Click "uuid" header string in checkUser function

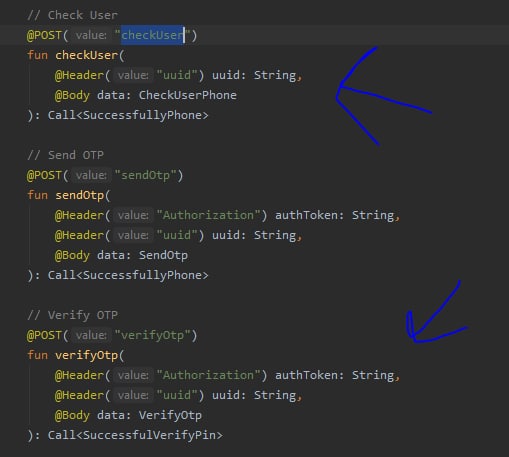pos(177,75)
